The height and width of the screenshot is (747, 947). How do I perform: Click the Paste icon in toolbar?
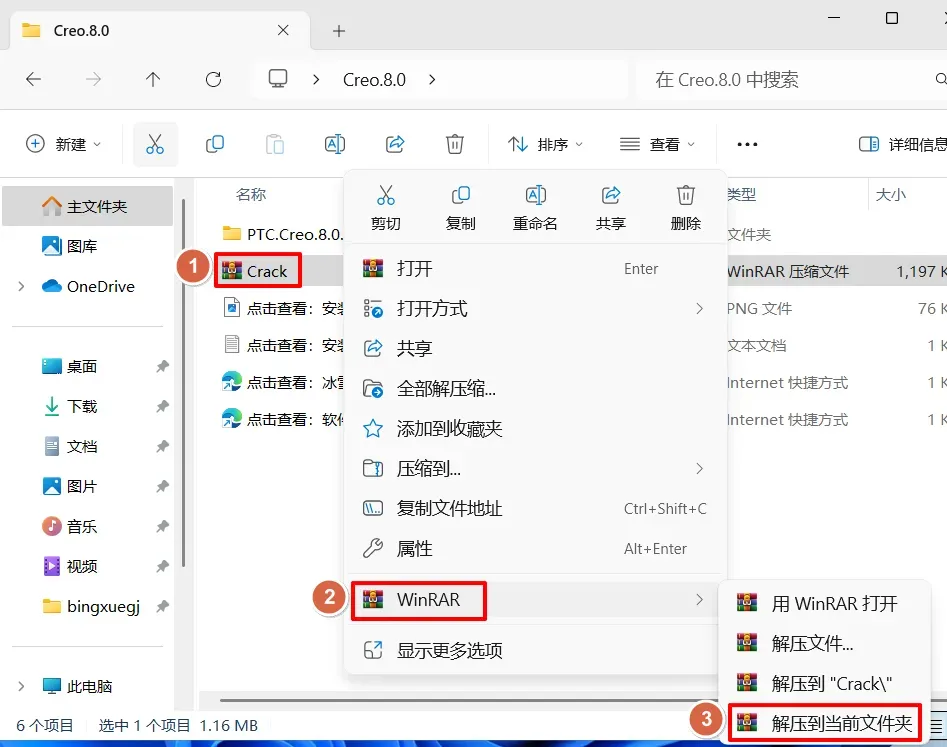tap(275, 144)
